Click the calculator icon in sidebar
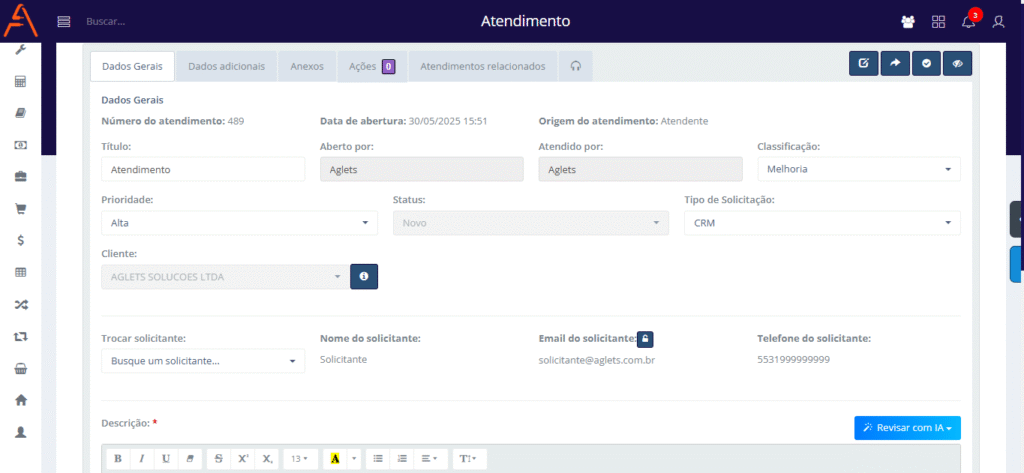 point(20,81)
